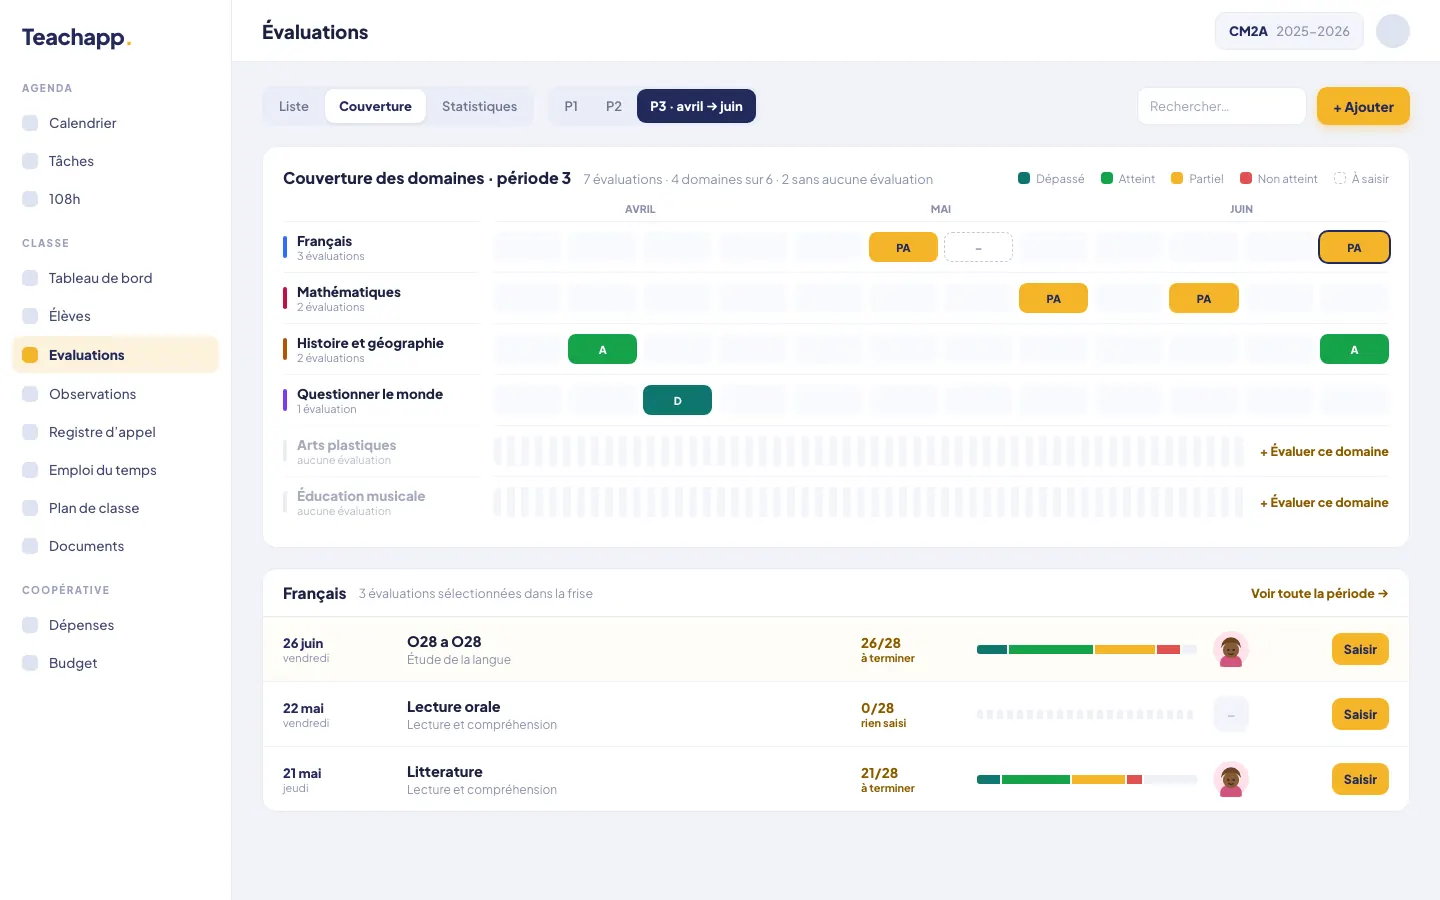Click the Plan de classe icon
Screen dimensions: 1440x900
click(x=30, y=508)
